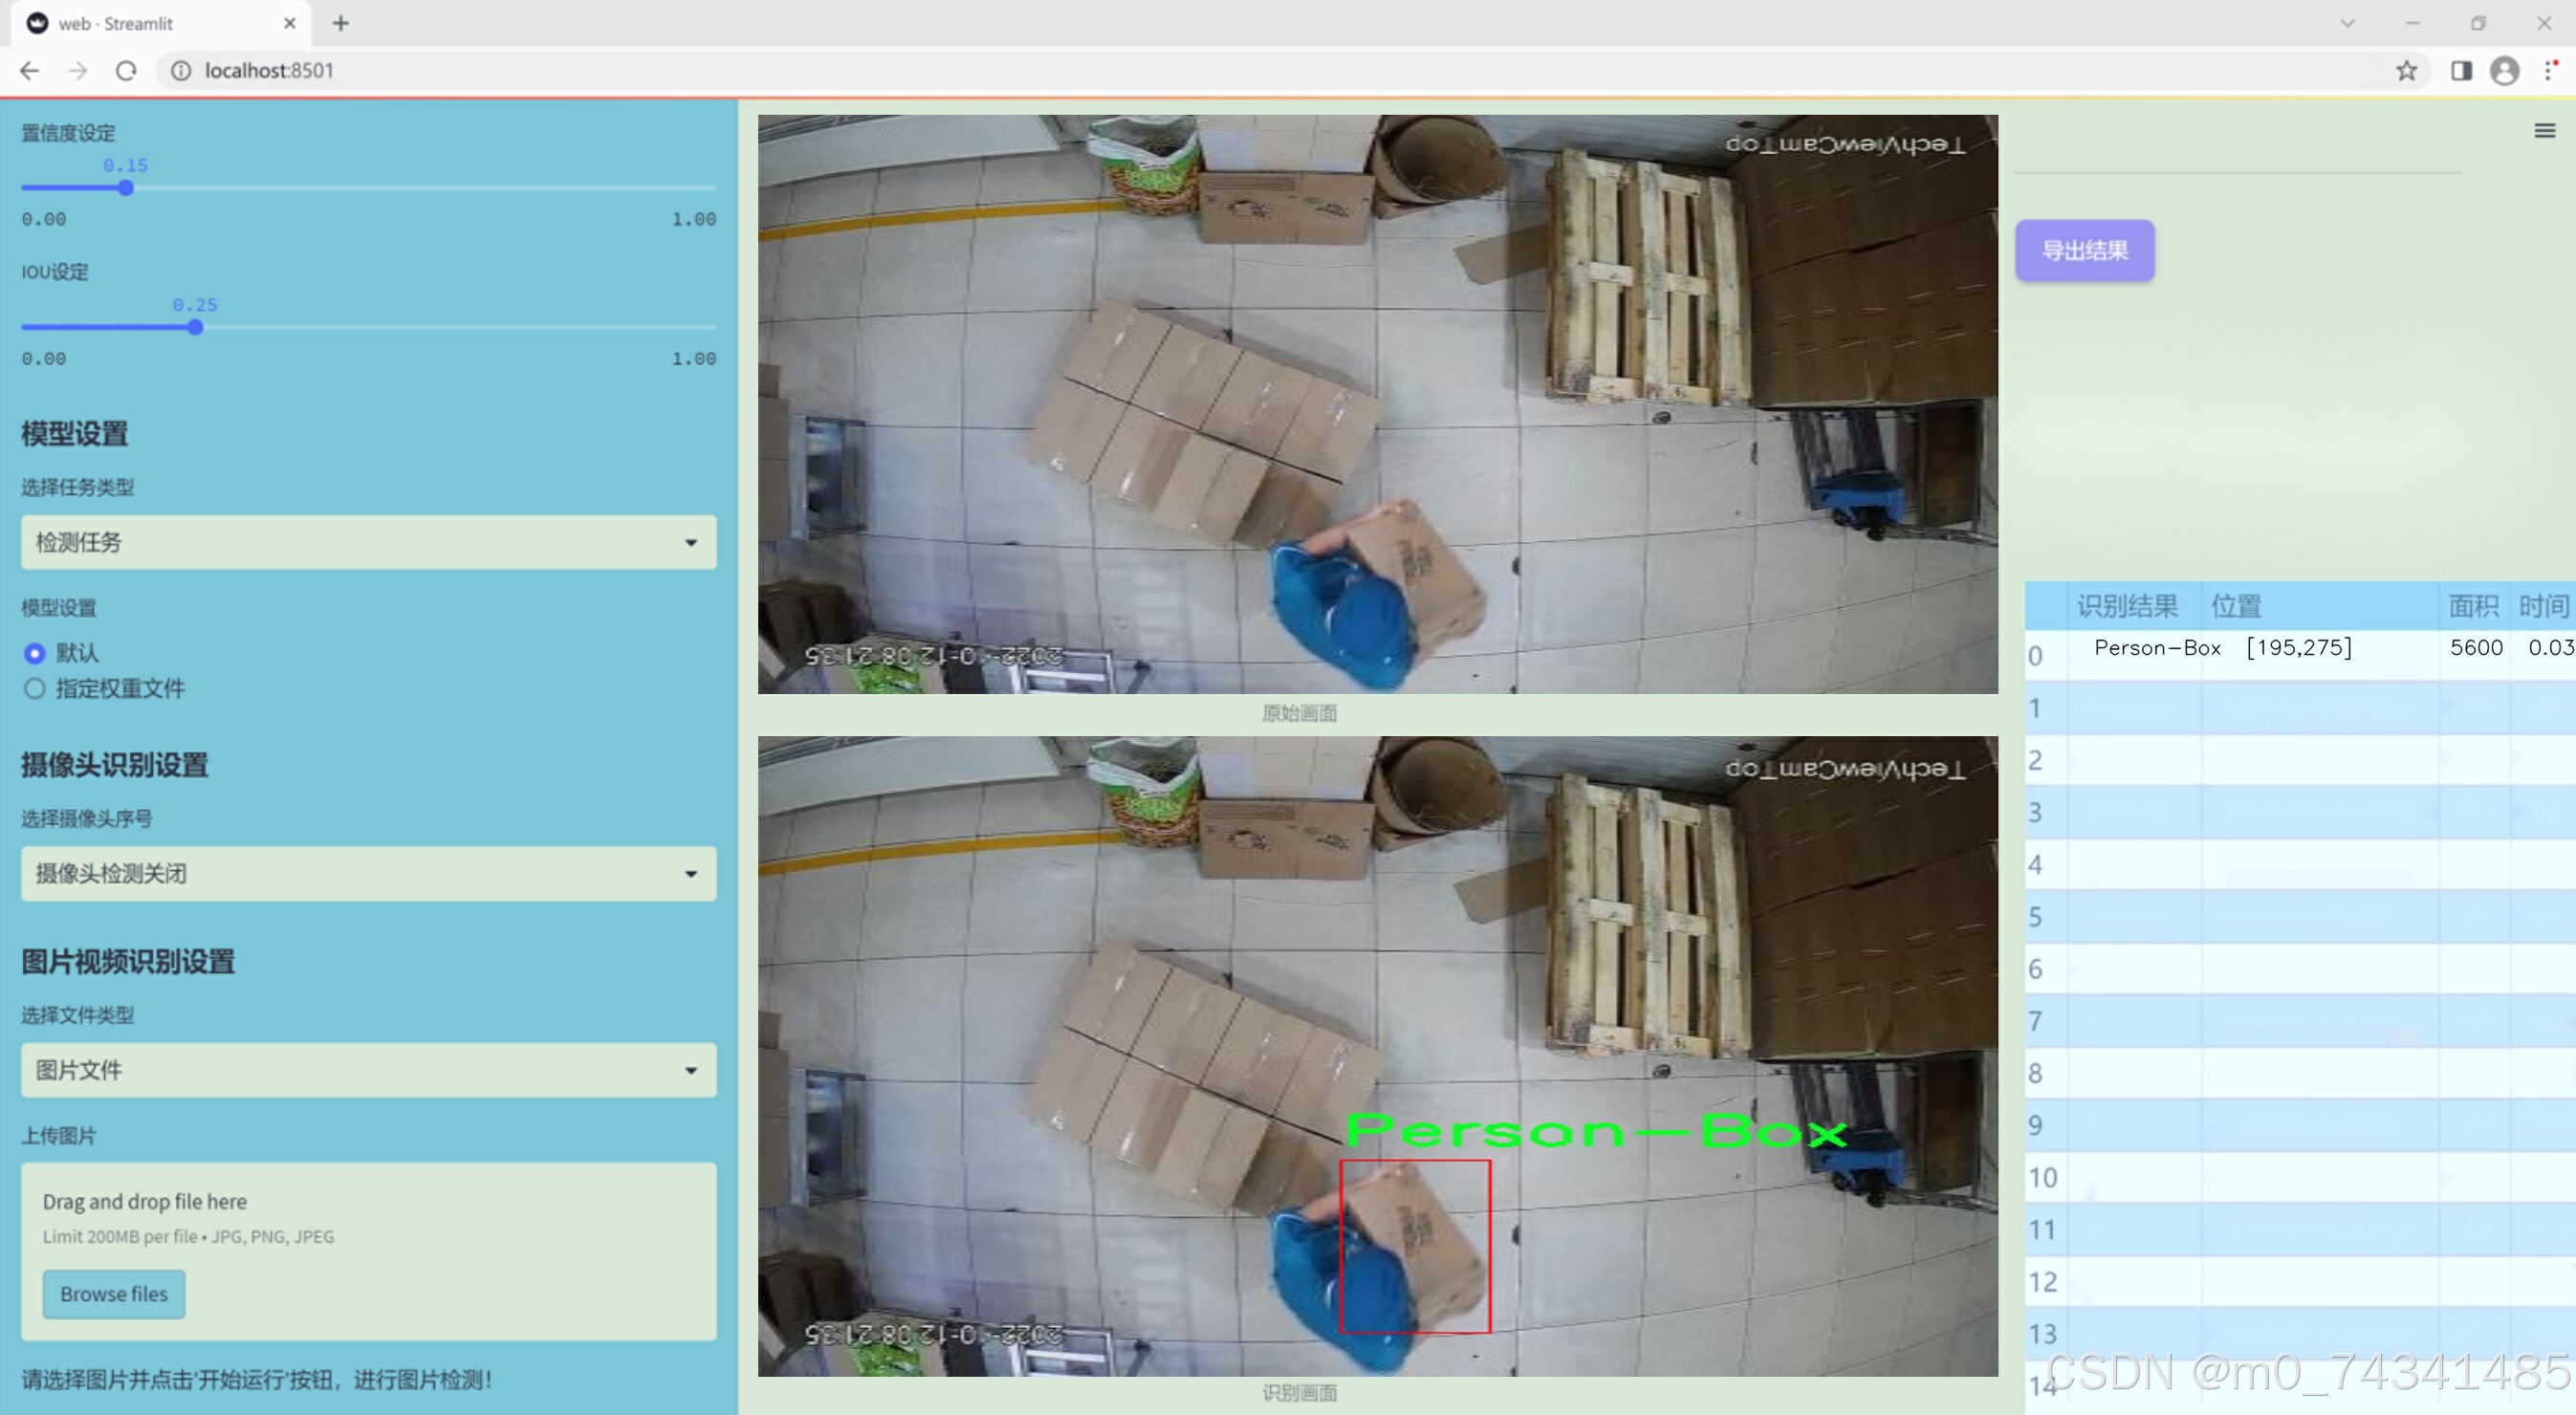Click the browser back arrow
Image resolution: width=2576 pixels, height=1415 pixels.
[x=30, y=71]
